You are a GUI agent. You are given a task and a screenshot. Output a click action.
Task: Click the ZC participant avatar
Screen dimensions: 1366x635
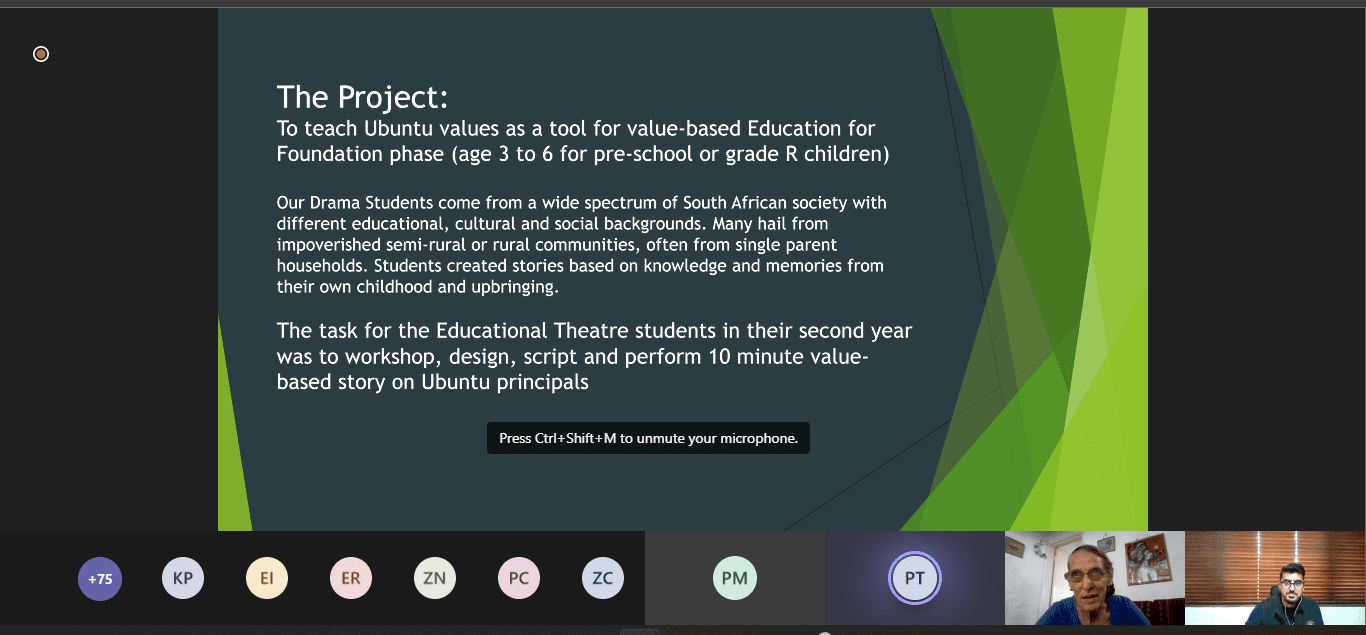[x=603, y=578]
